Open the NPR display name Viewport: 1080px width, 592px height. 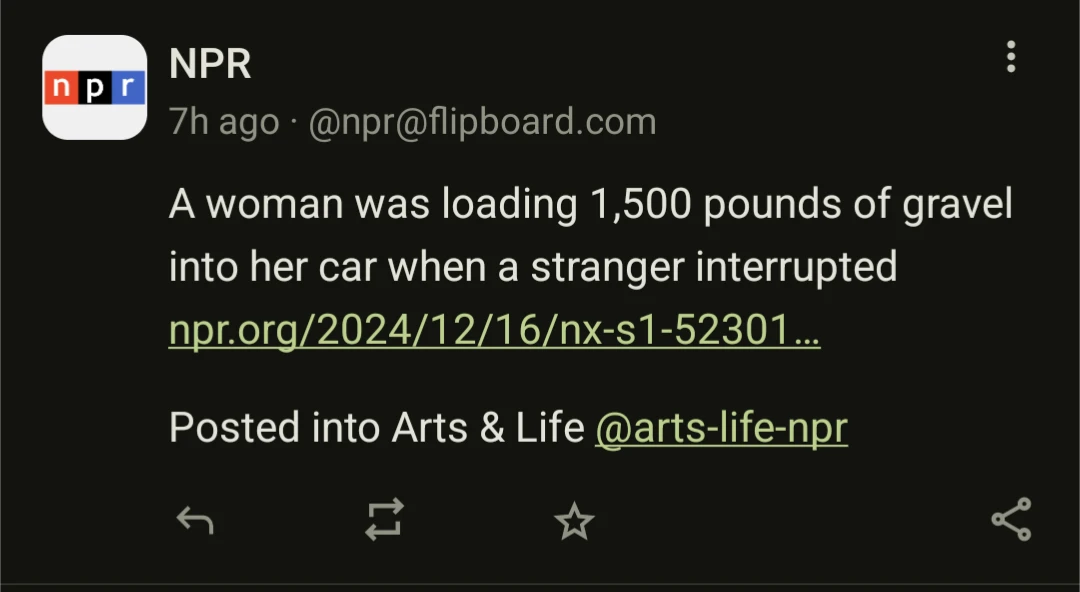[x=210, y=64]
